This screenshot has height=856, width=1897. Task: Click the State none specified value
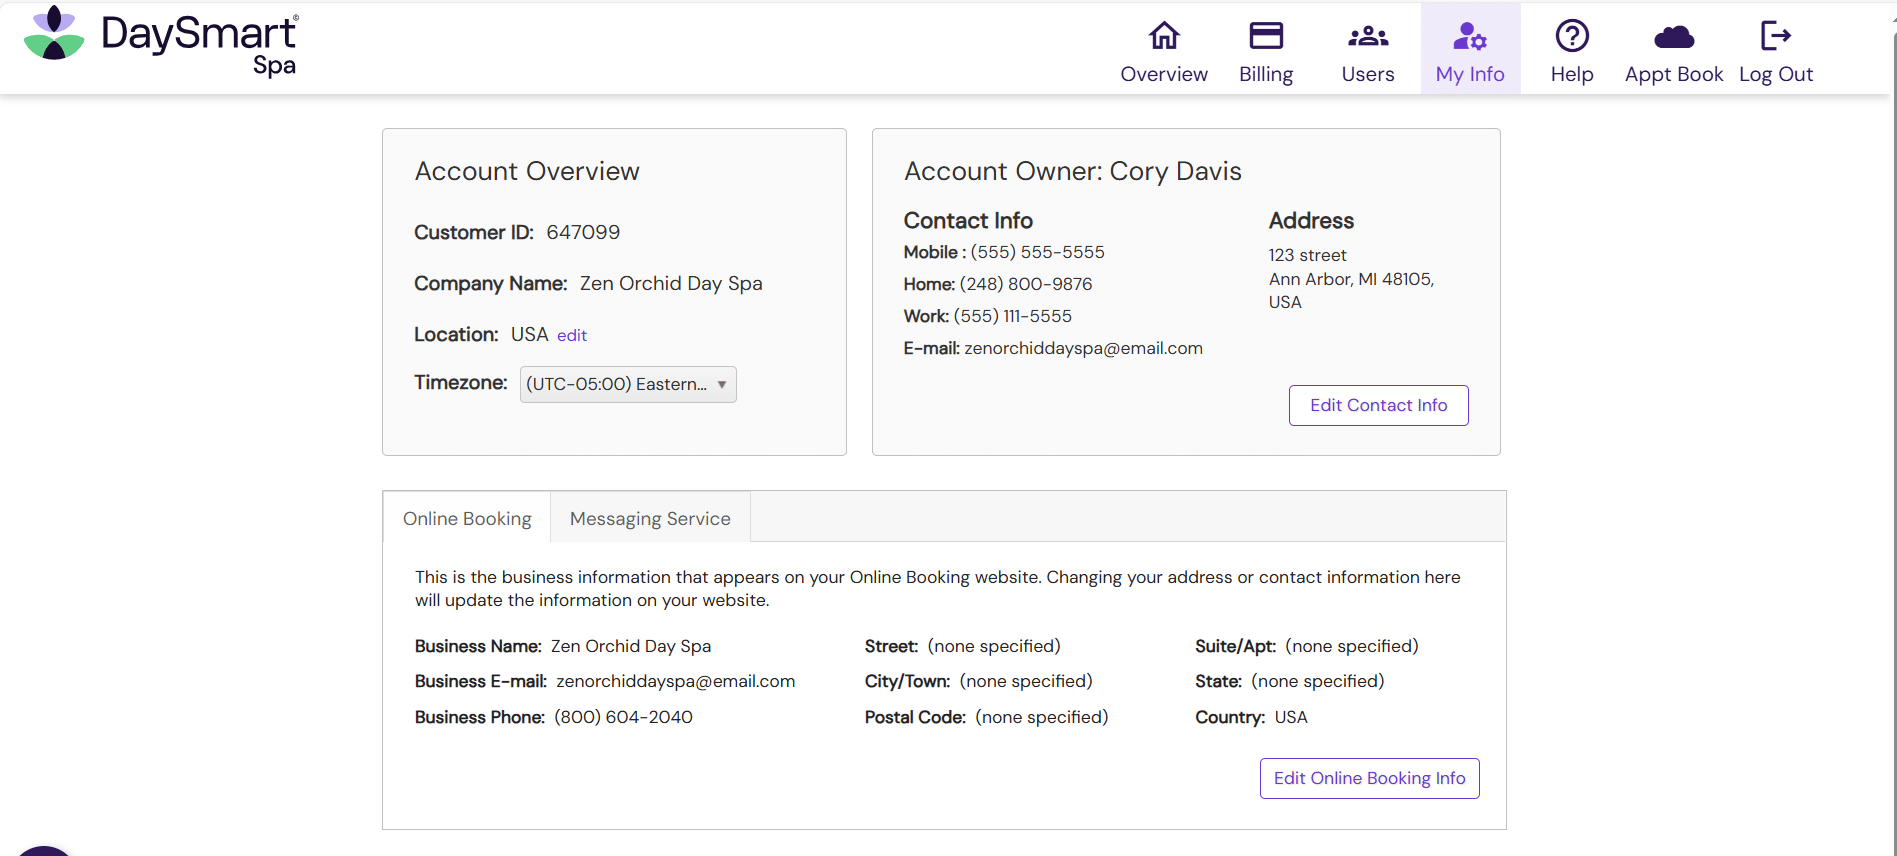[x=1318, y=681]
